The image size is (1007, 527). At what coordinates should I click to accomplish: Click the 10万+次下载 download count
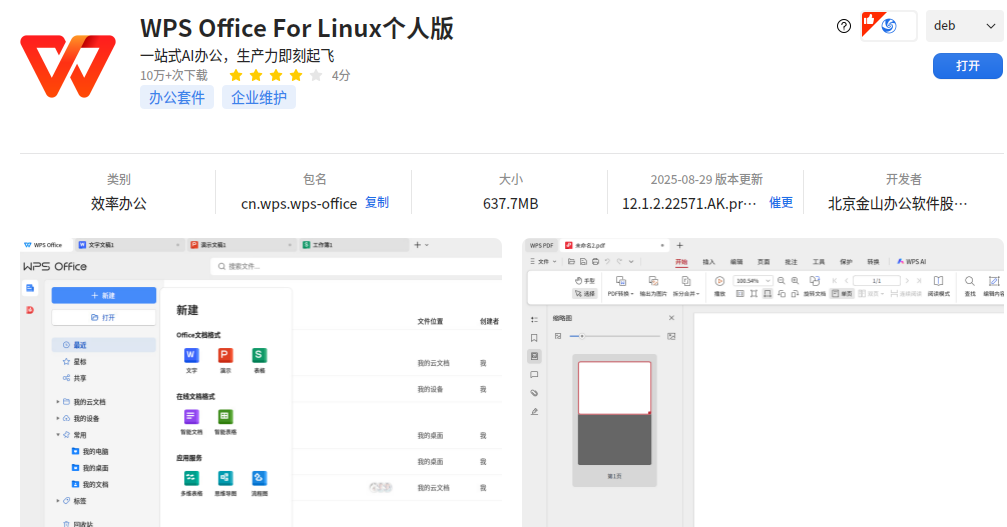[174, 76]
